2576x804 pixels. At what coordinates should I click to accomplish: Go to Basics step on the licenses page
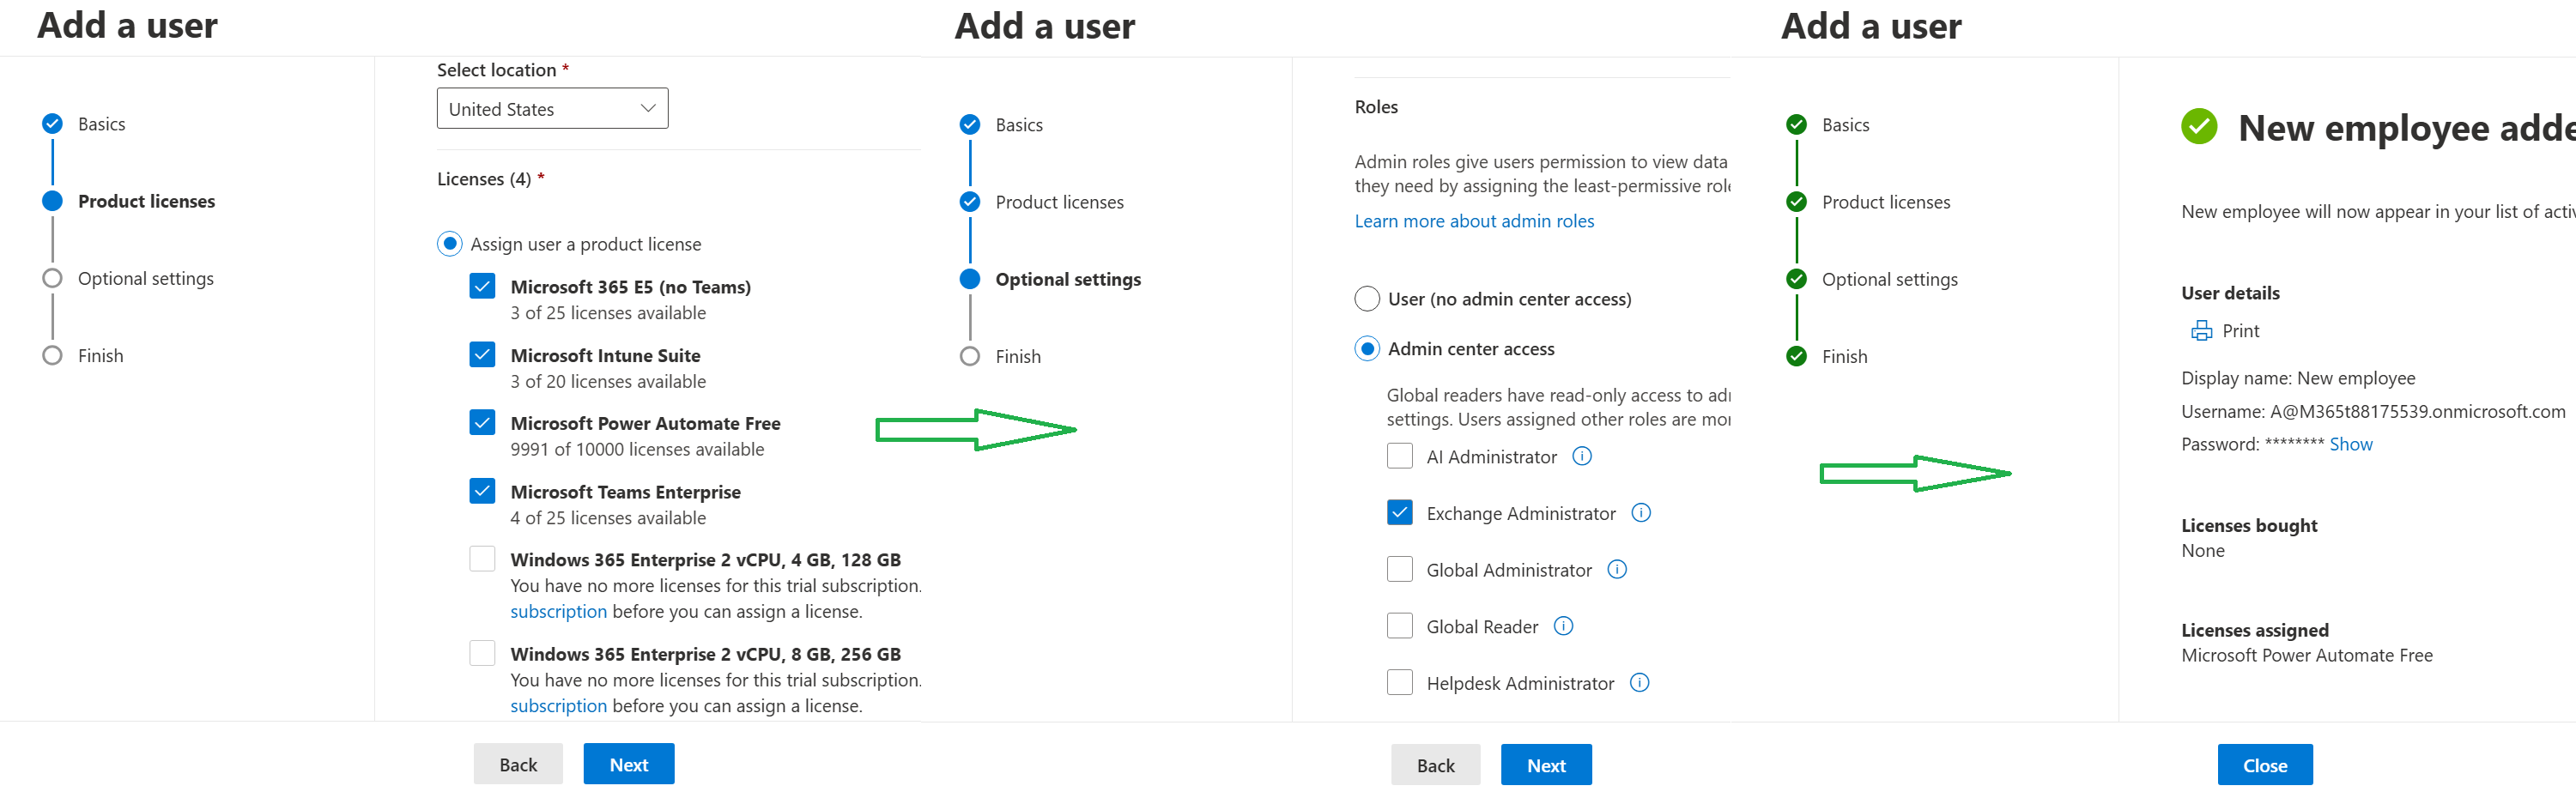pyautogui.click(x=102, y=124)
